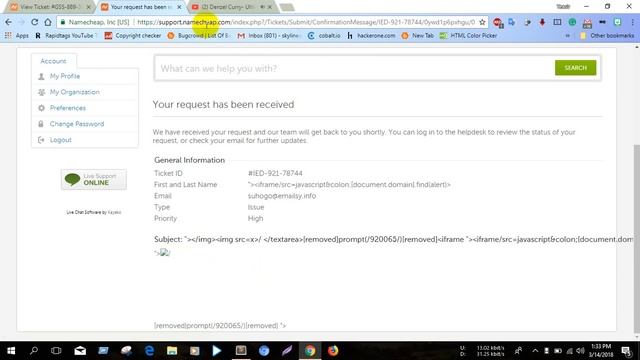Open Microsoft Edge from the taskbar
640x360 pixels.
pyautogui.click(x=149, y=351)
